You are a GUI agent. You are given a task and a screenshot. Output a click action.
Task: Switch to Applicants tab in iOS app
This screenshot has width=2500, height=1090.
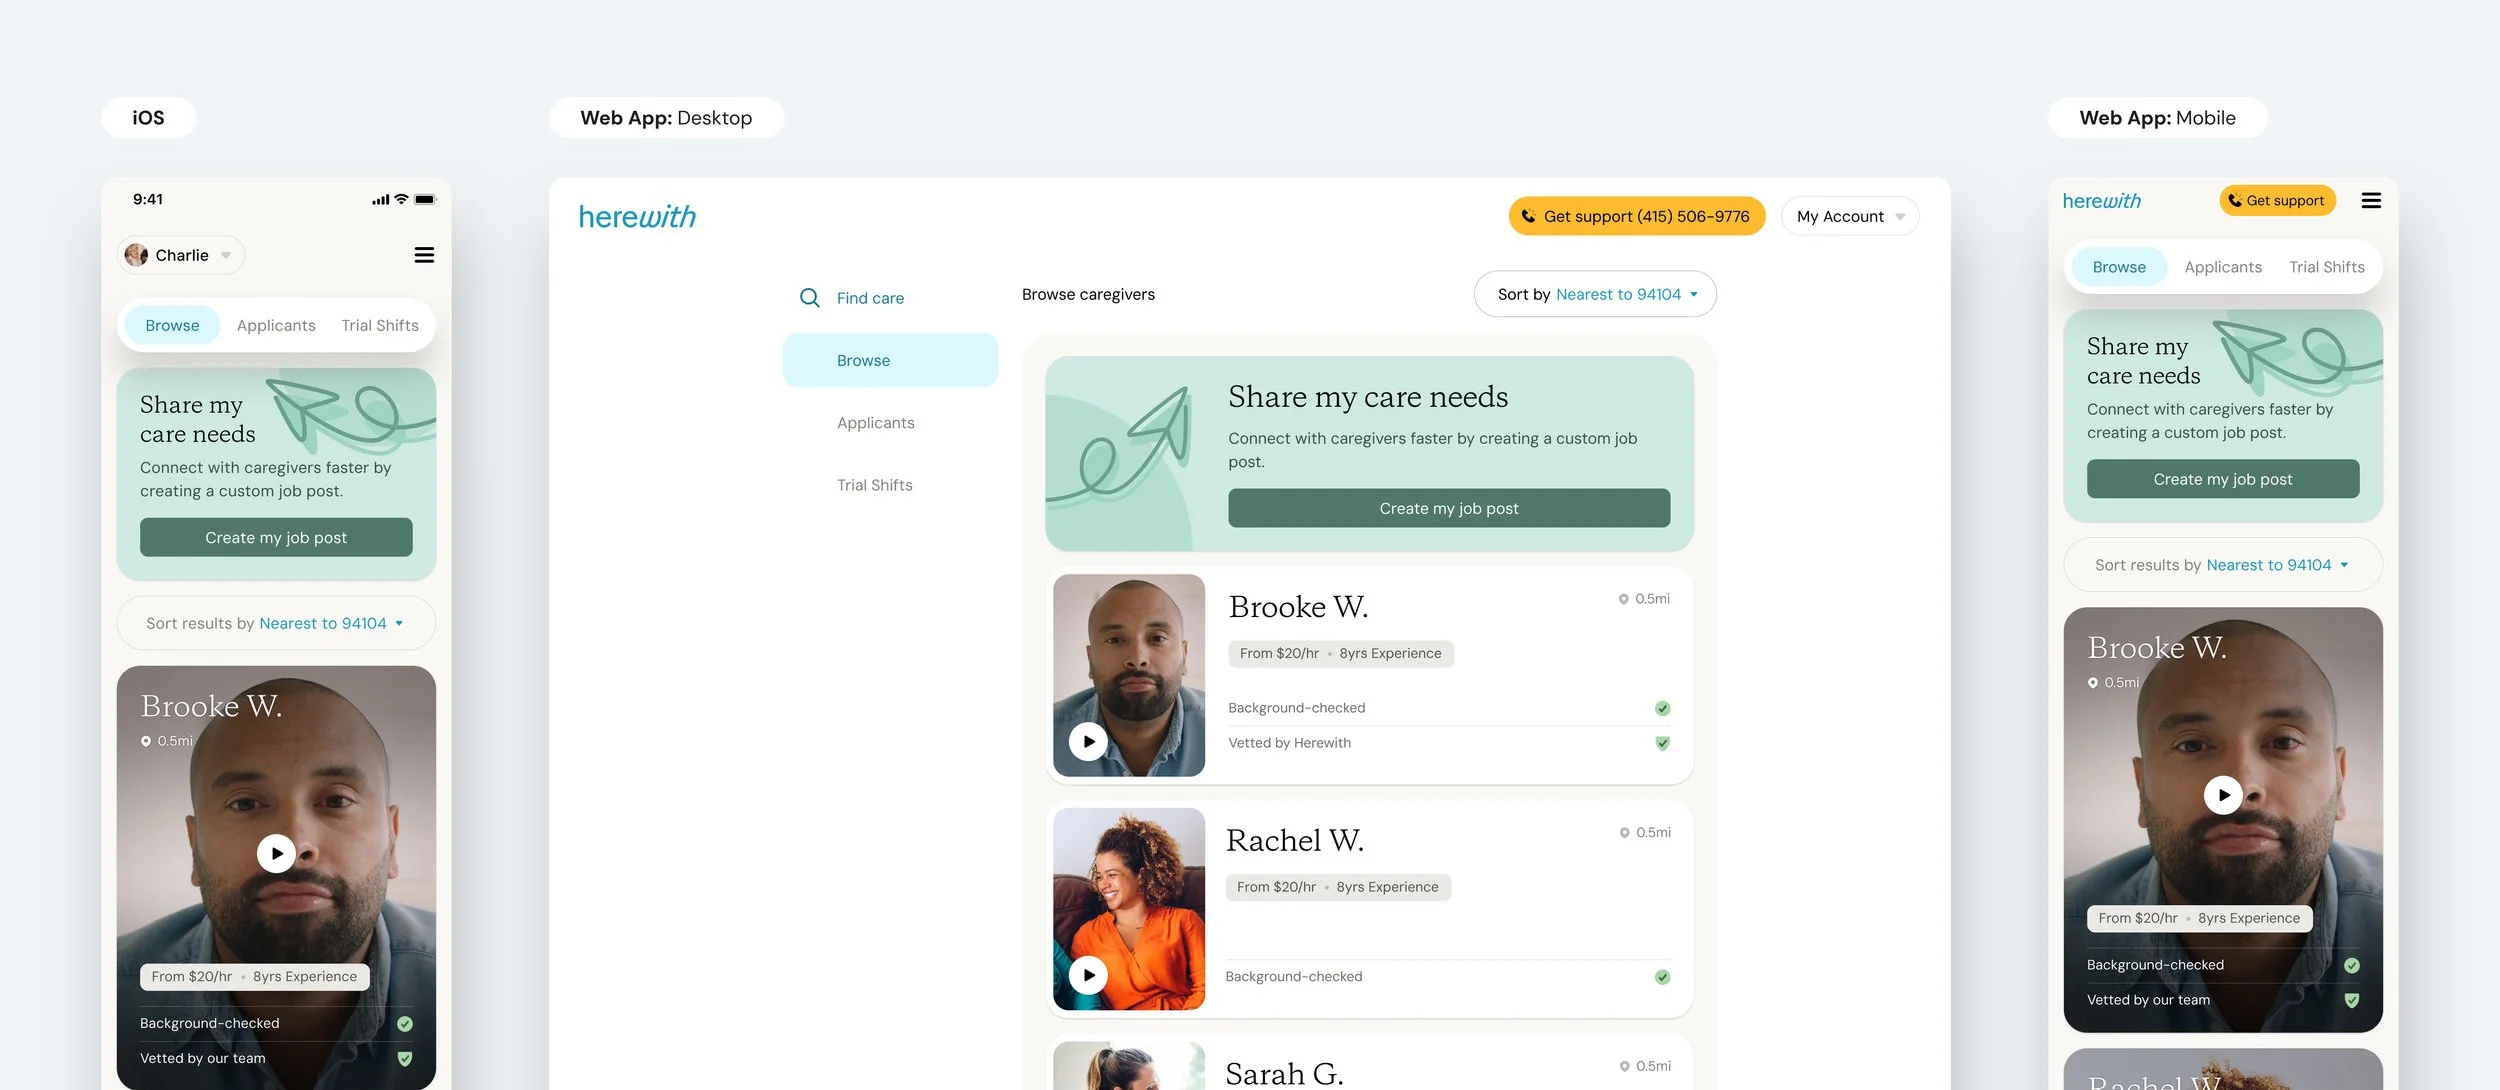click(276, 326)
